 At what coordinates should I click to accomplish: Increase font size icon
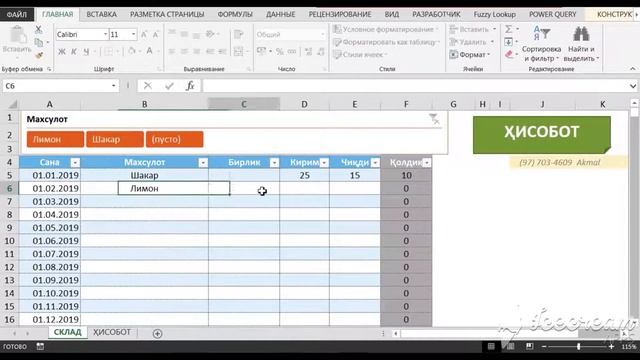[144, 35]
